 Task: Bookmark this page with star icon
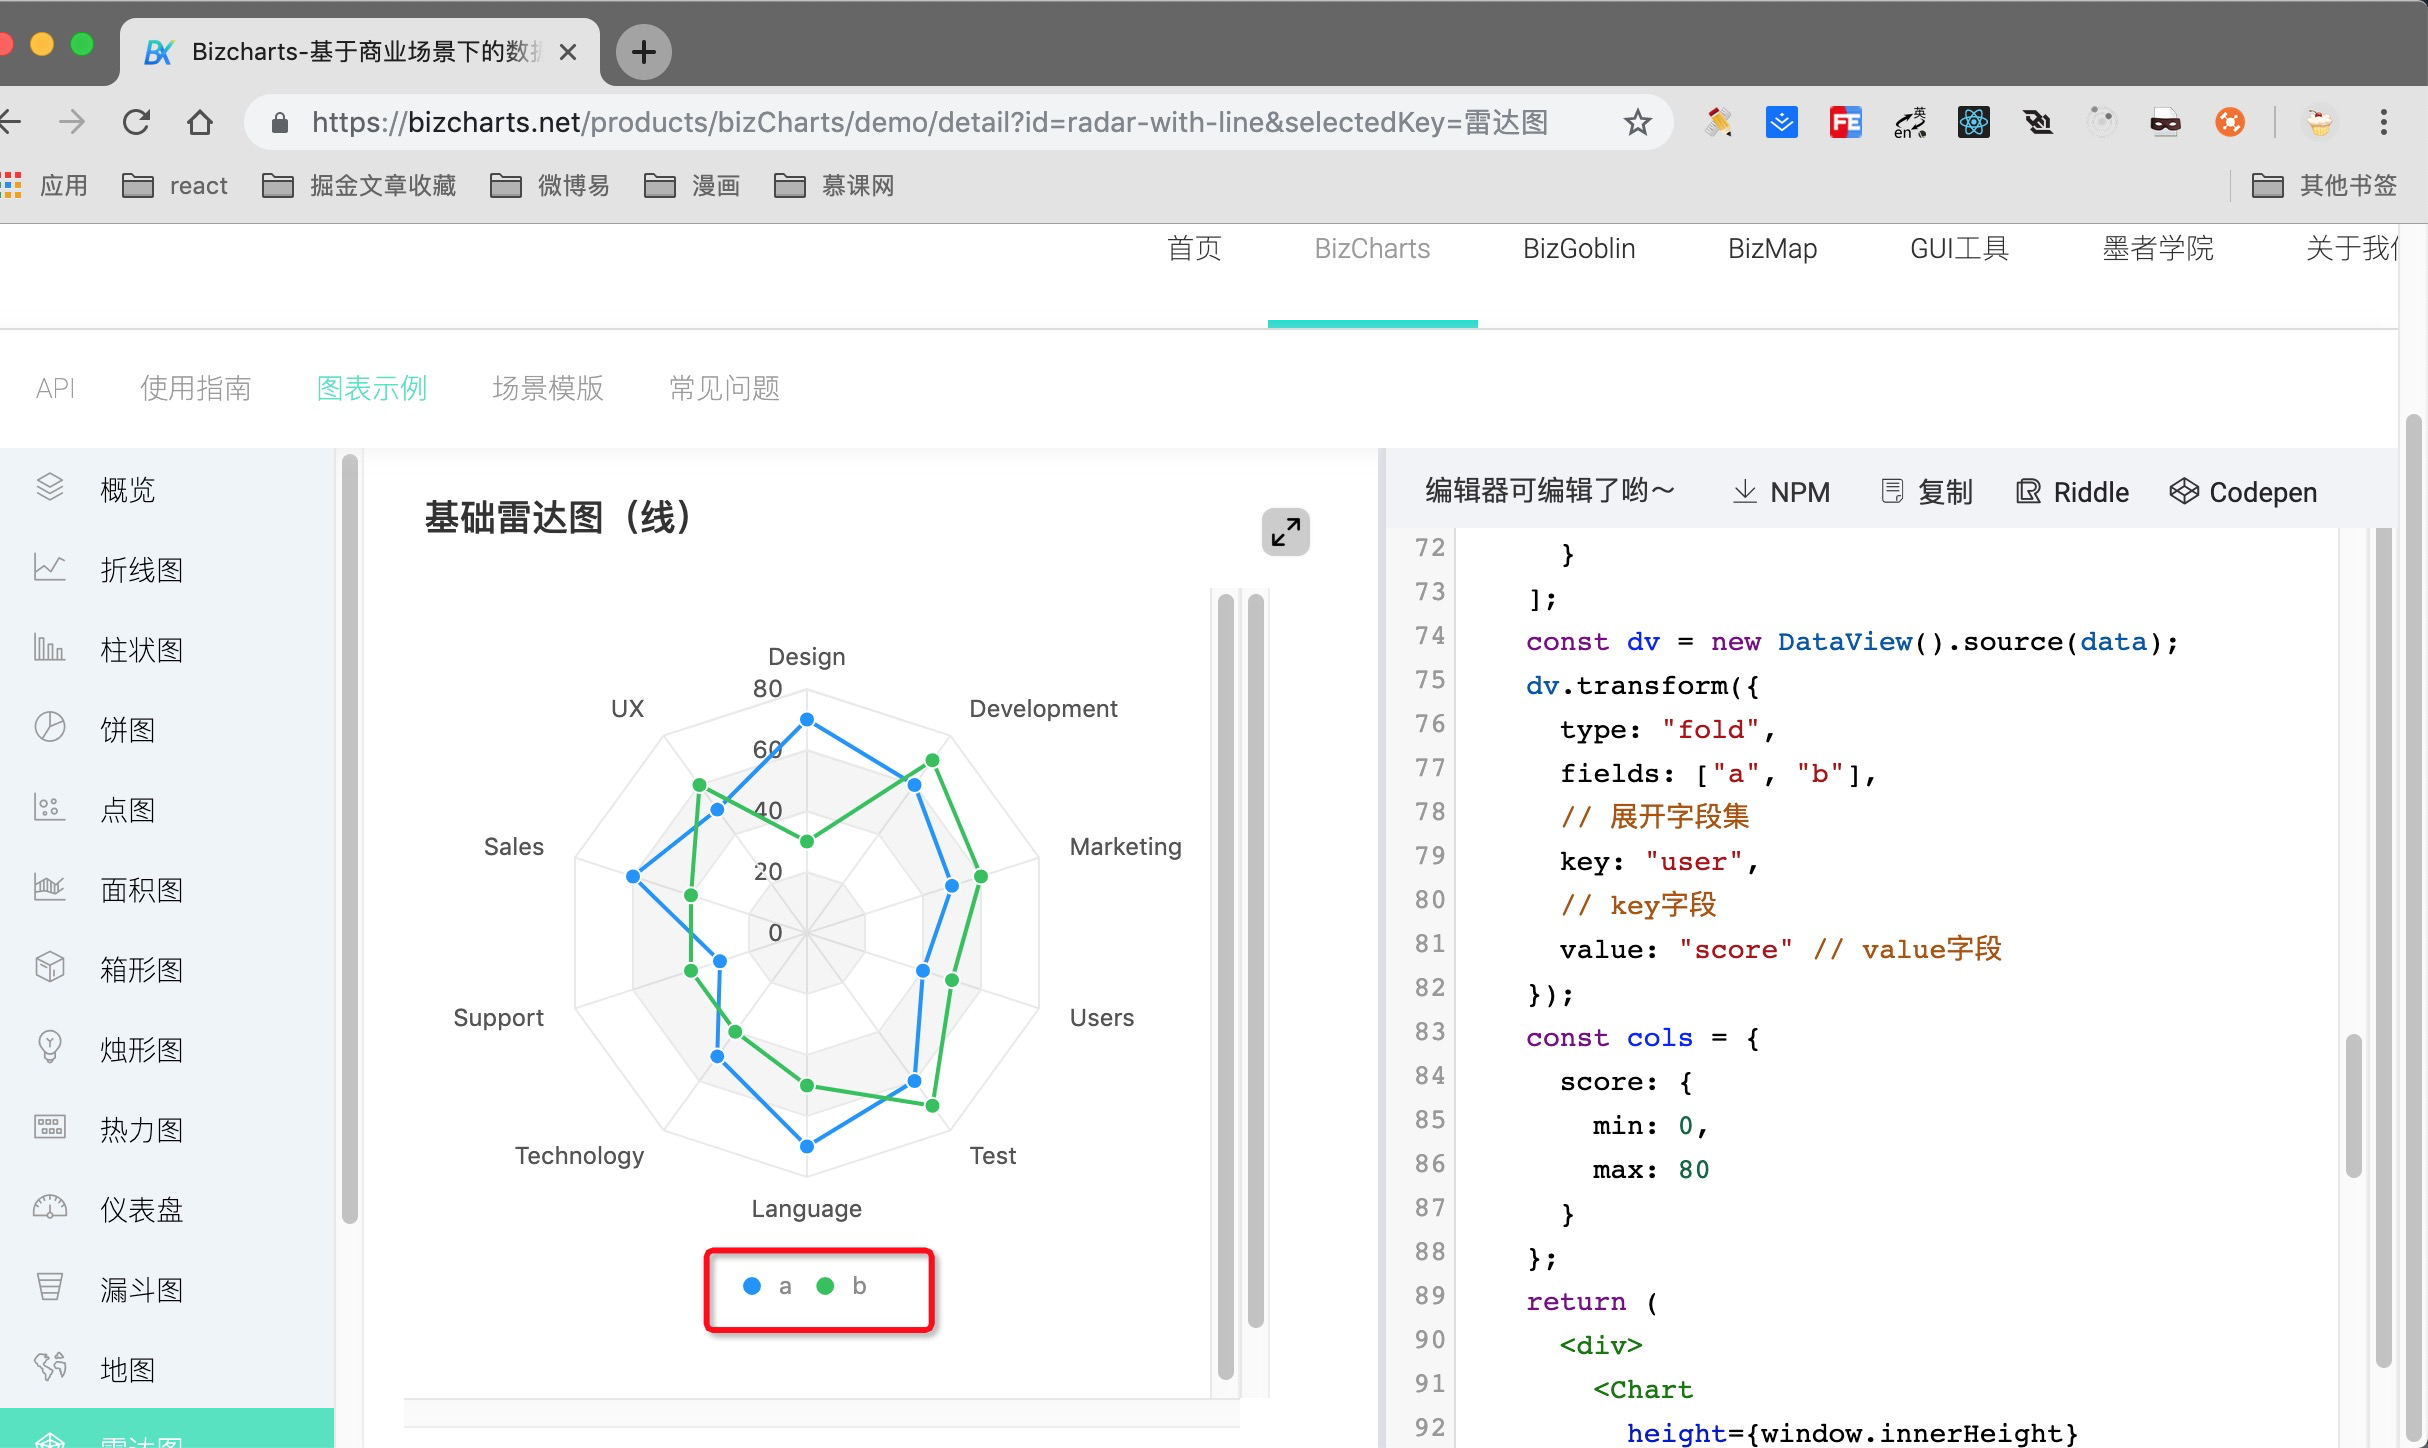tap(1637, 122)
